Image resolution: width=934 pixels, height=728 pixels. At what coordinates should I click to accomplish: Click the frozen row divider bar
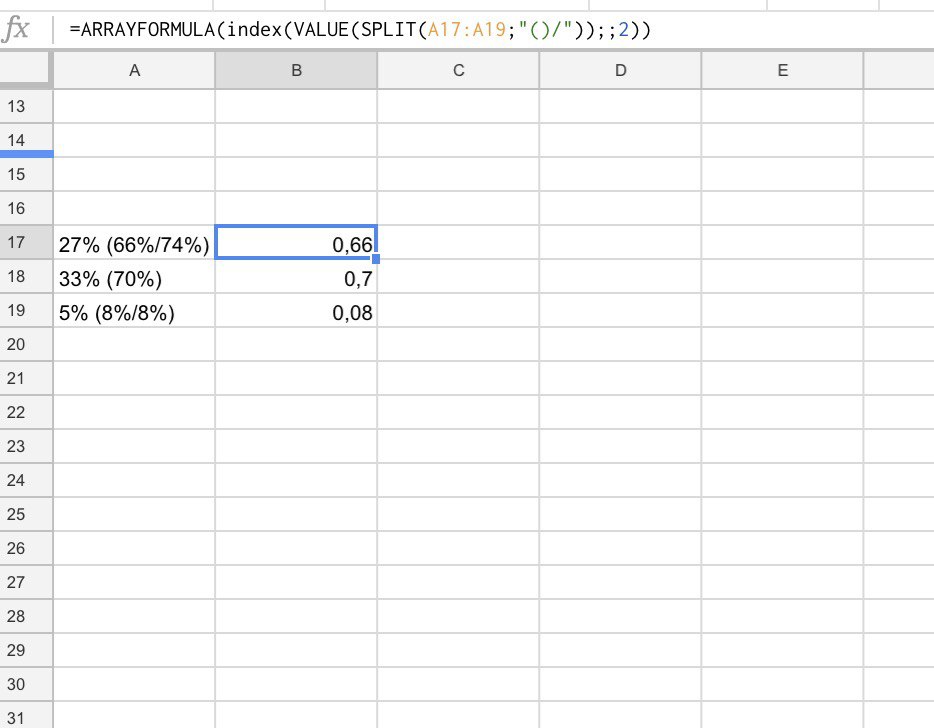click(27, 154)
